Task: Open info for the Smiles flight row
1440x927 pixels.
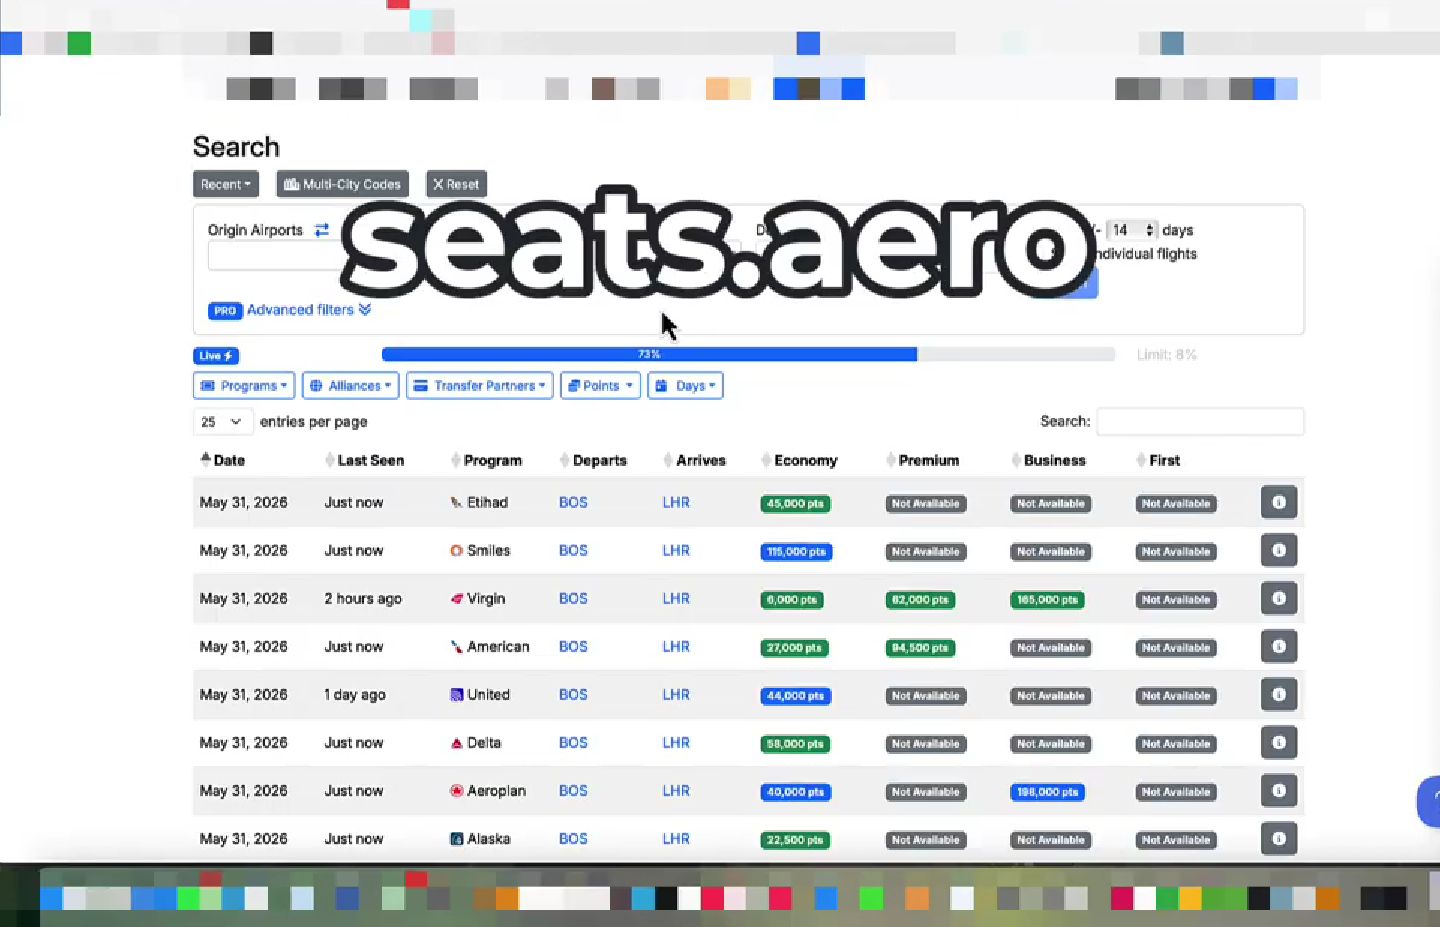Action: click(1279, 550)
